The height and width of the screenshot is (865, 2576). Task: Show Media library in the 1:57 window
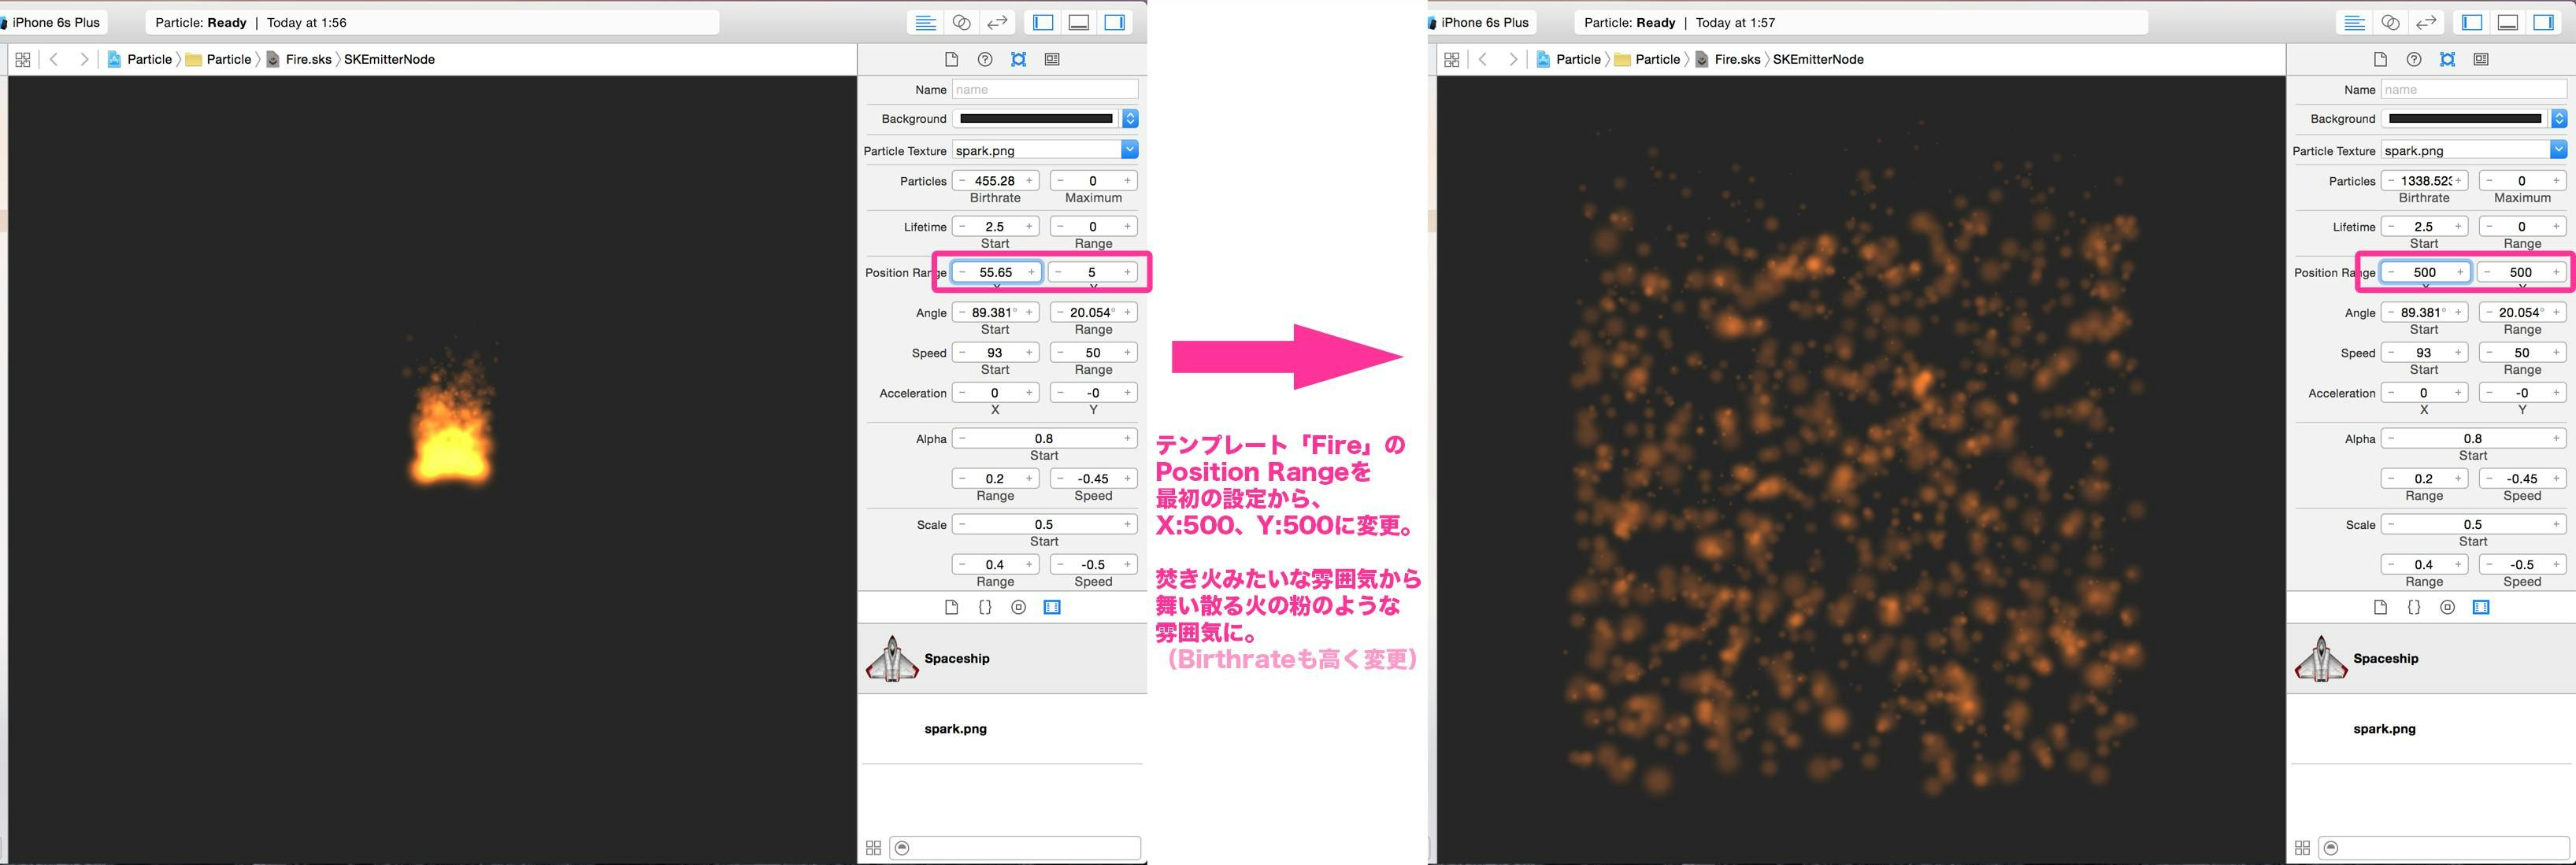pos(2481,607)
